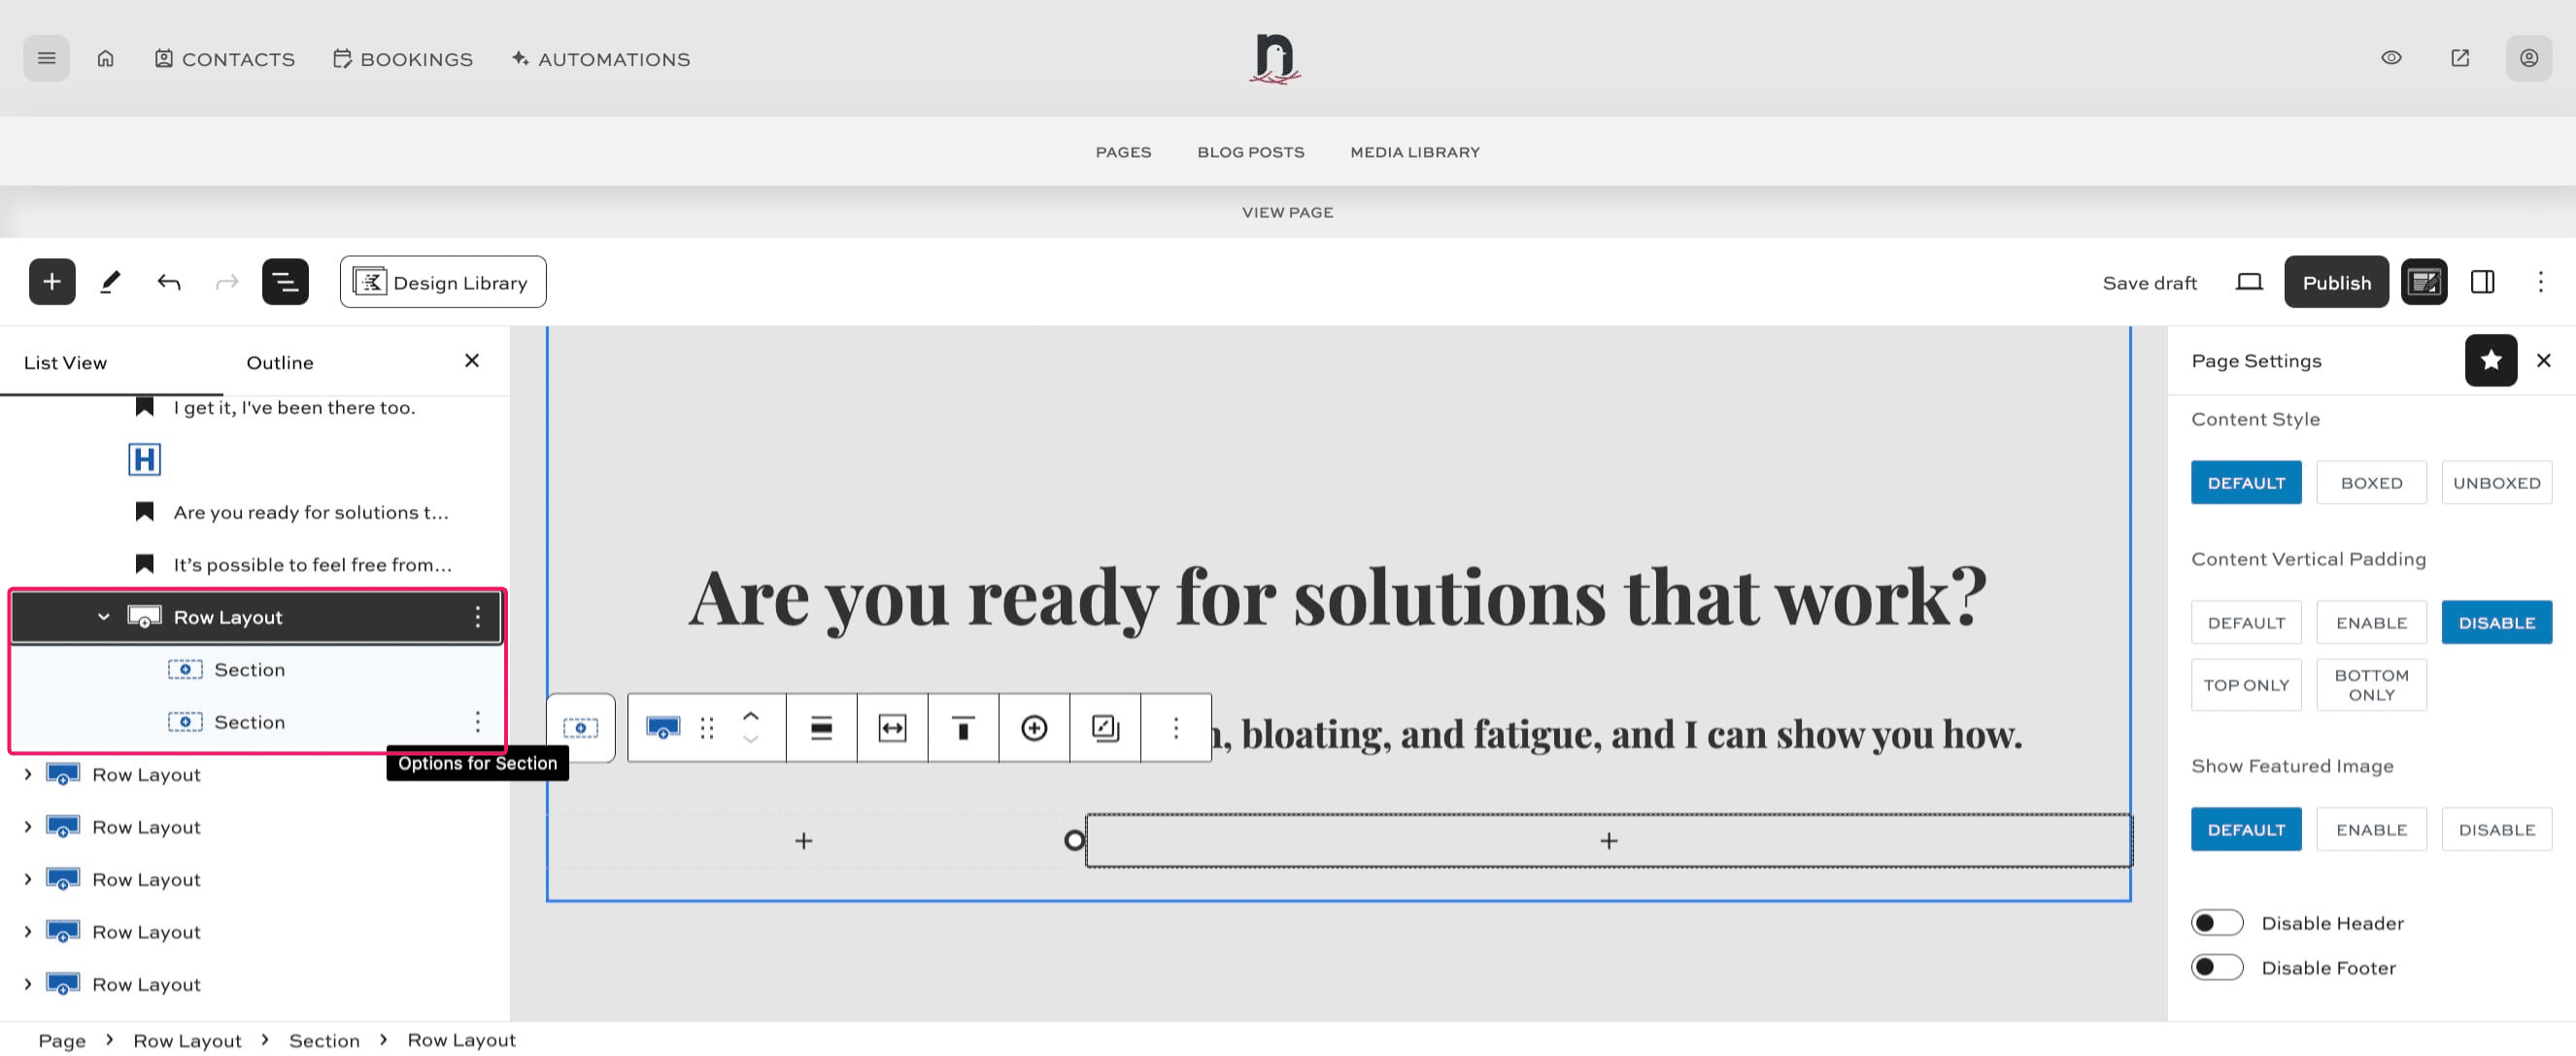Click the vertical alignment icon in block toolbar

962,728
